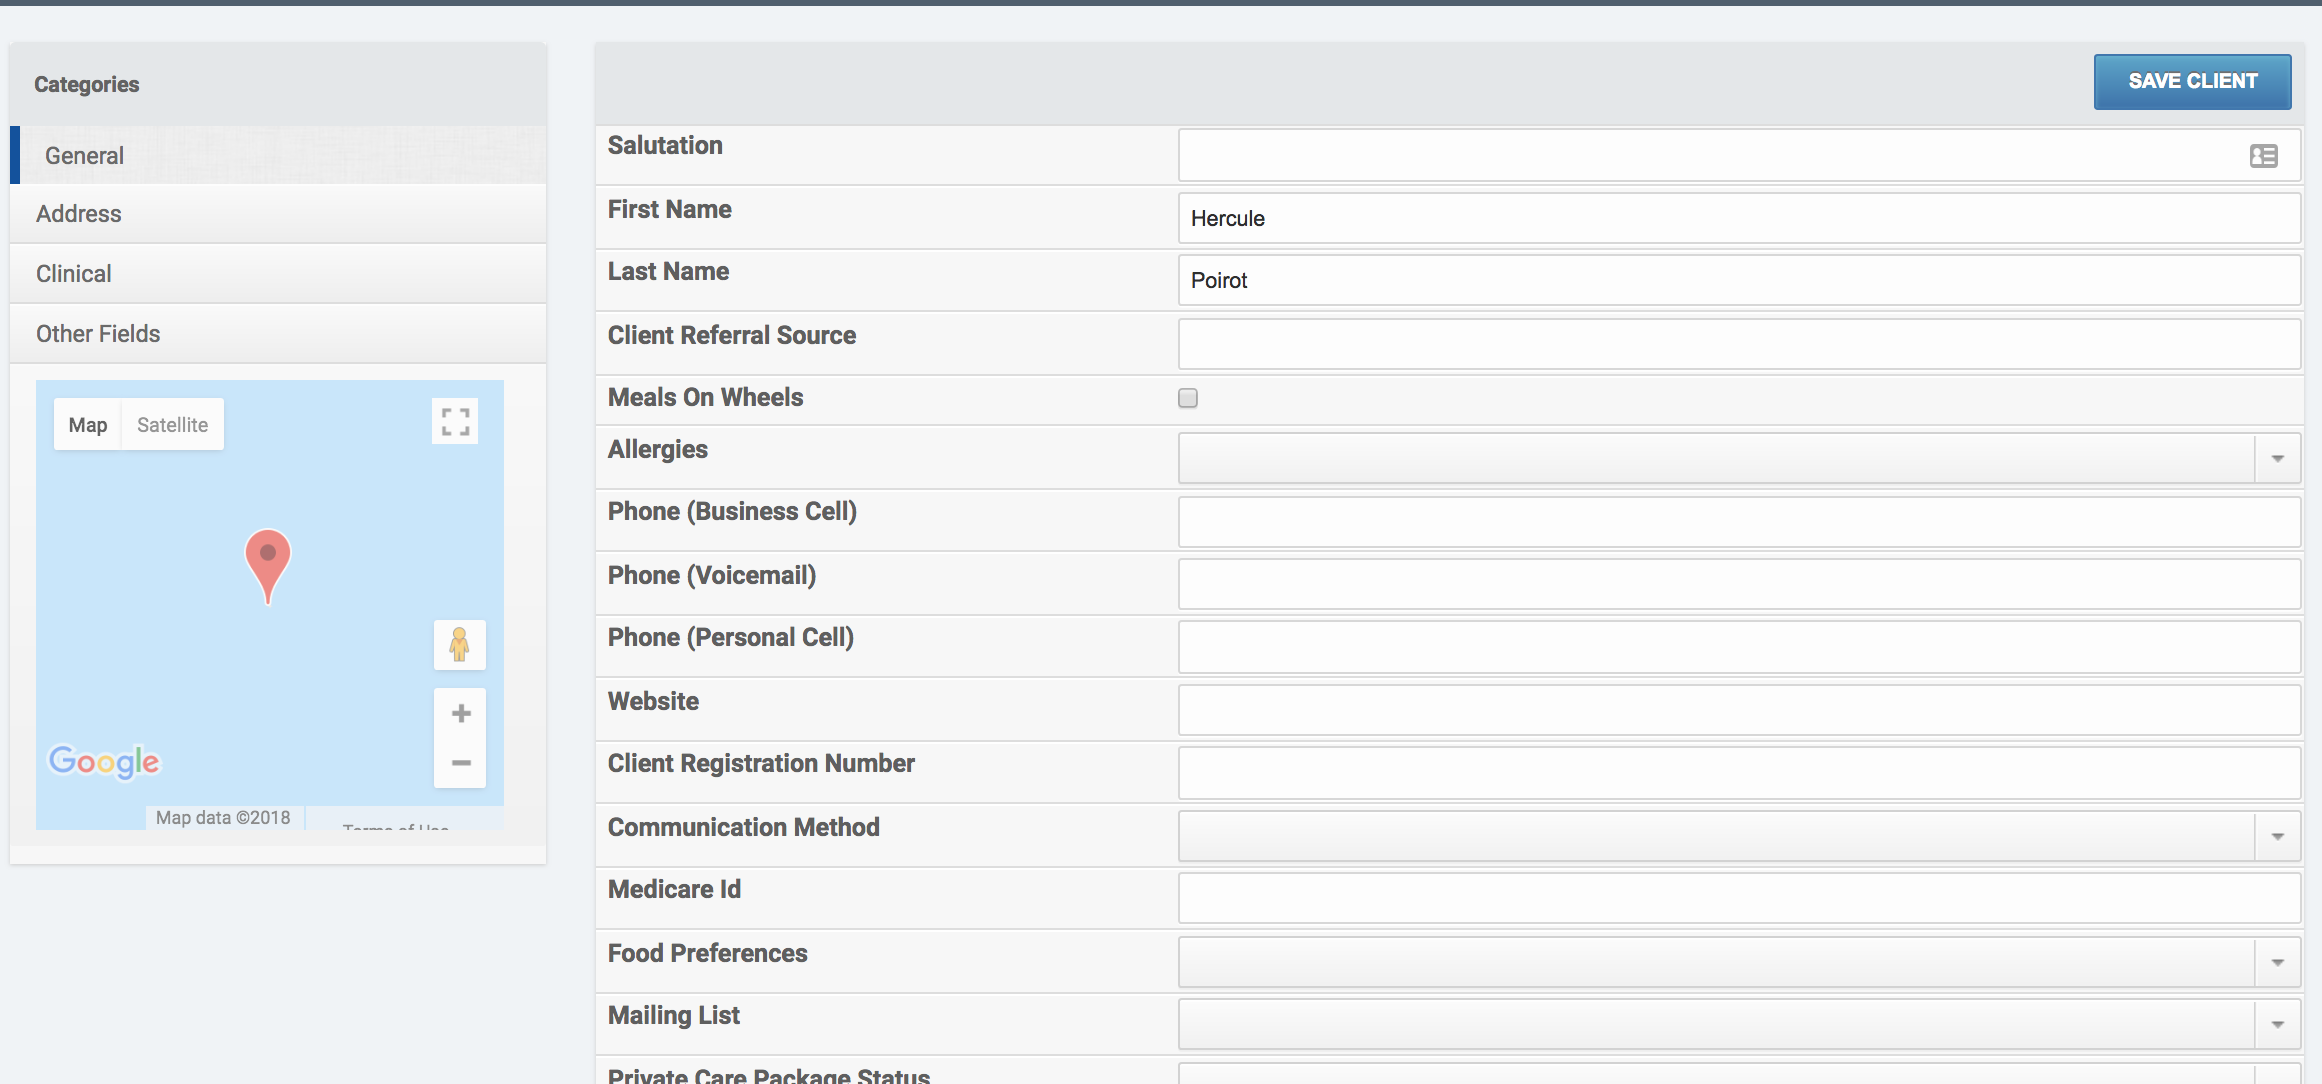Focus the Medicare Id input field
Image resolution: width=2322 pixels, height=1084 pixels.
tap(1738, 899)
